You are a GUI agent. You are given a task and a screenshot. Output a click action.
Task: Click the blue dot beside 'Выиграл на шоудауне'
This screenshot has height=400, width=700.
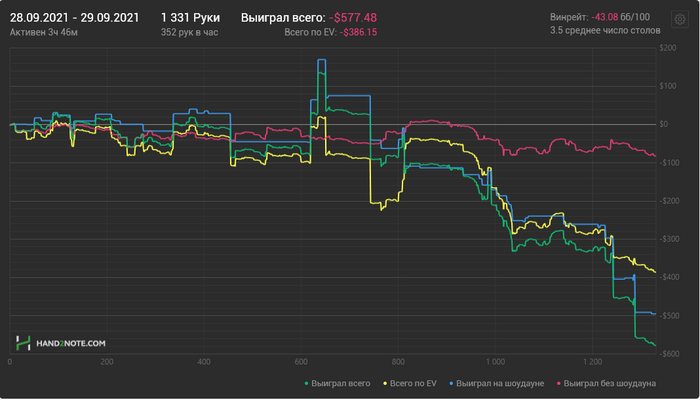point(451,383)
